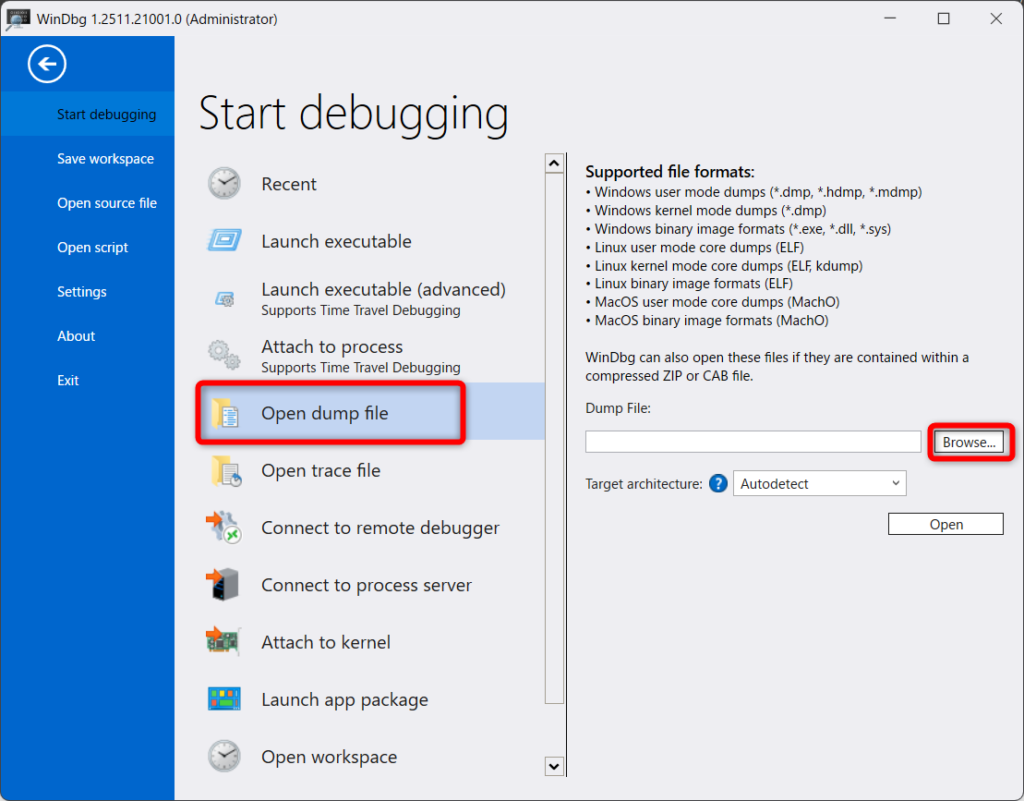Viewport: 1024px width, 801px height.
Task: Choose Open script from the sidebar
Action: (92, 247)
